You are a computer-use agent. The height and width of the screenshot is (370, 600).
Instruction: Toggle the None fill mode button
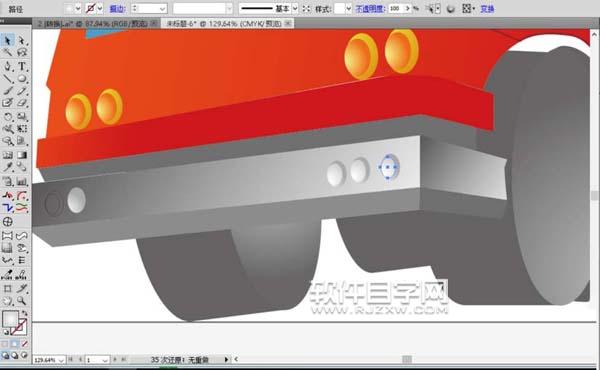[x=24, y=344]
